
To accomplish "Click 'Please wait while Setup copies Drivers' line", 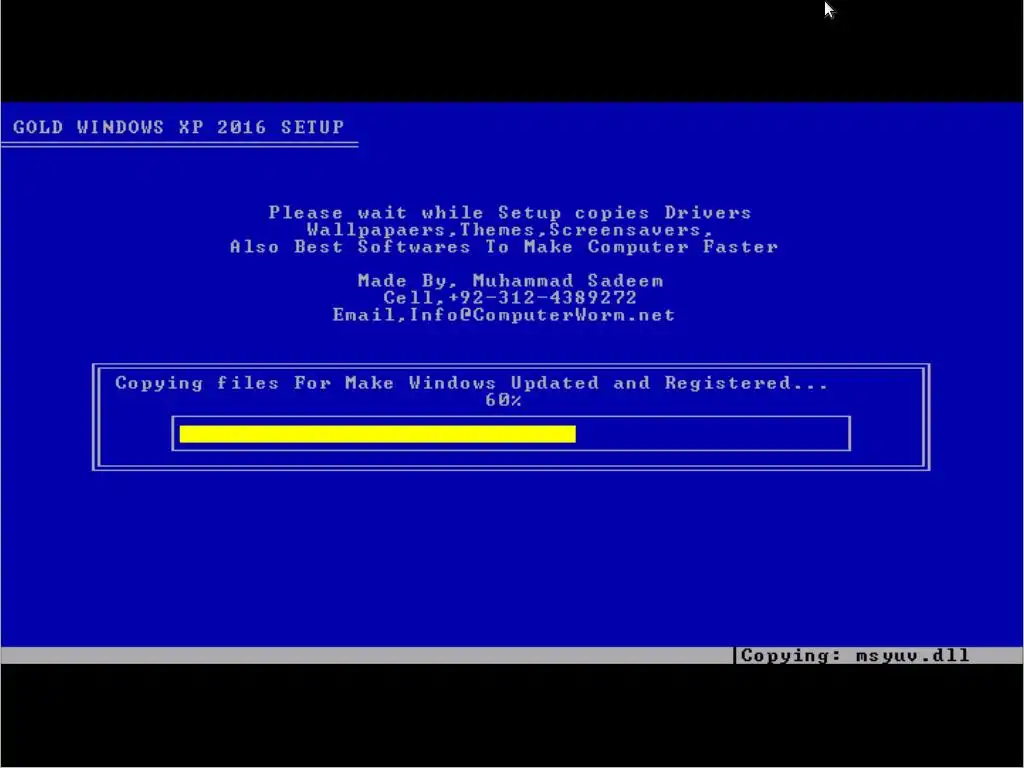I will click(x=510, y=213).
